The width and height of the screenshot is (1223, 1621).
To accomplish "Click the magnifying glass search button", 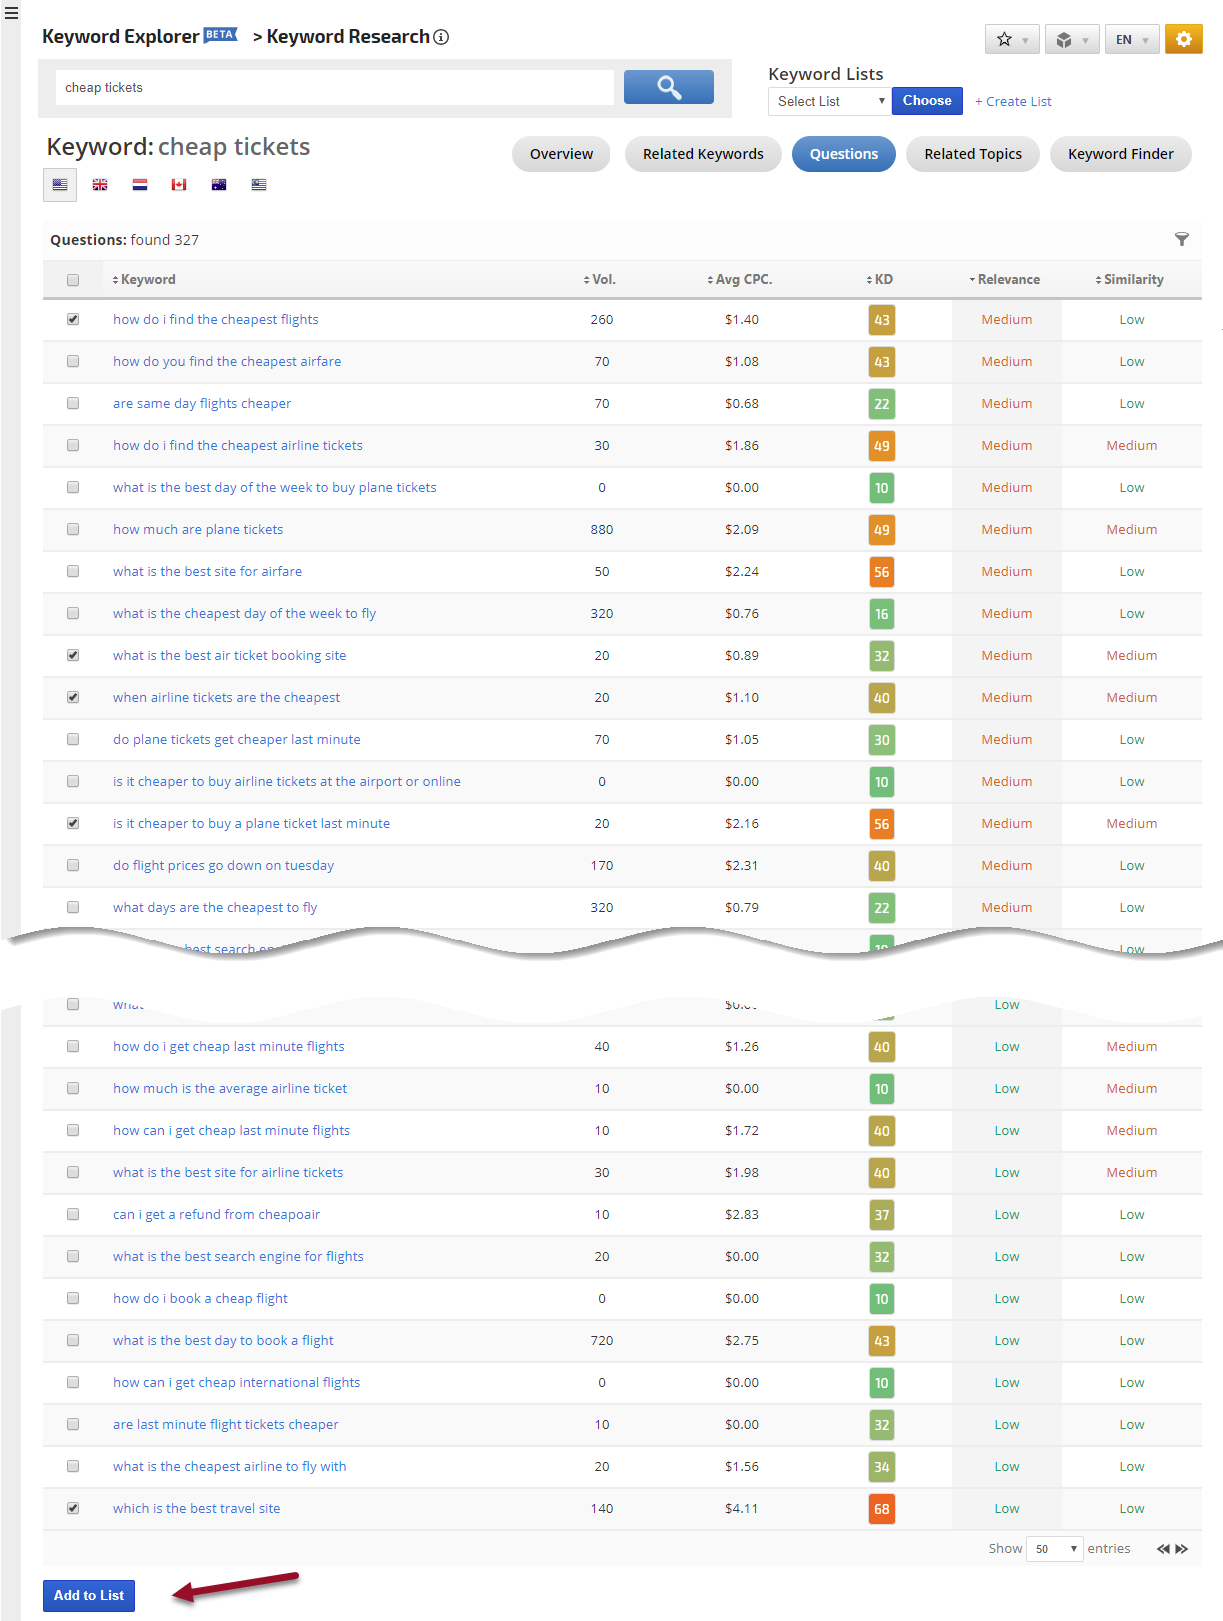I will coord(668,87).
